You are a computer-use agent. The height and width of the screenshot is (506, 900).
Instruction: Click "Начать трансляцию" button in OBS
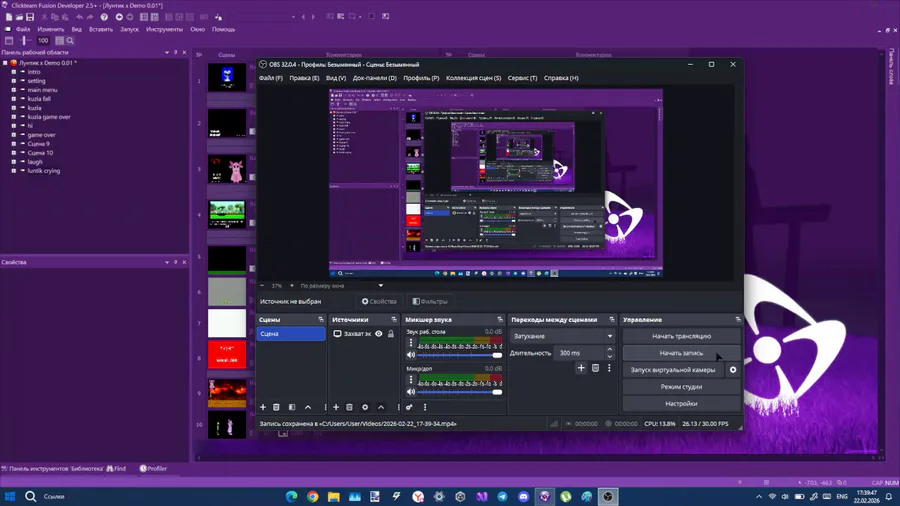[681, 336]
